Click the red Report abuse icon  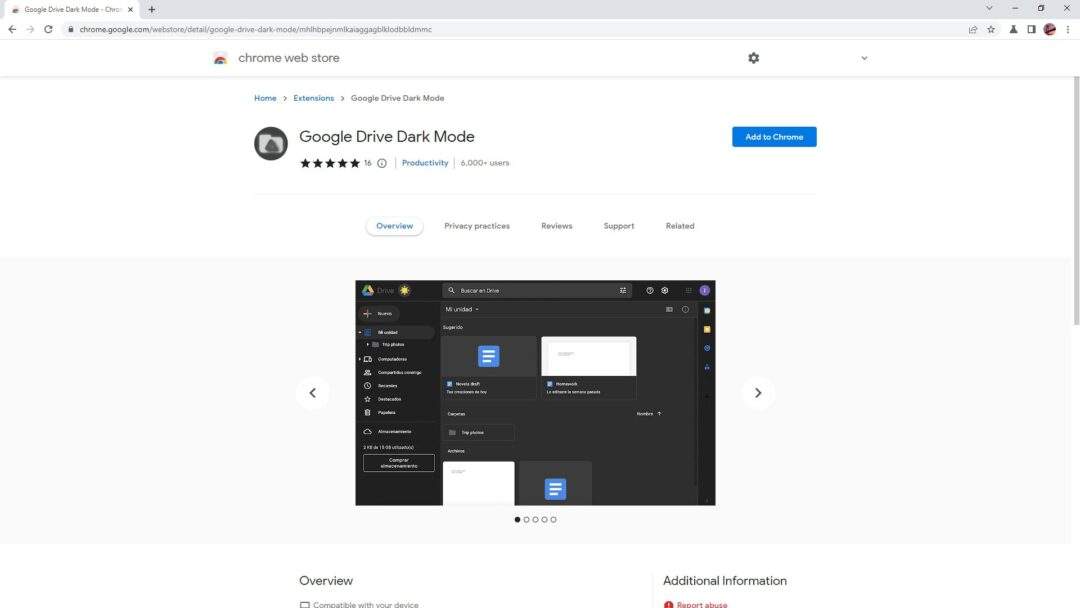668,605
